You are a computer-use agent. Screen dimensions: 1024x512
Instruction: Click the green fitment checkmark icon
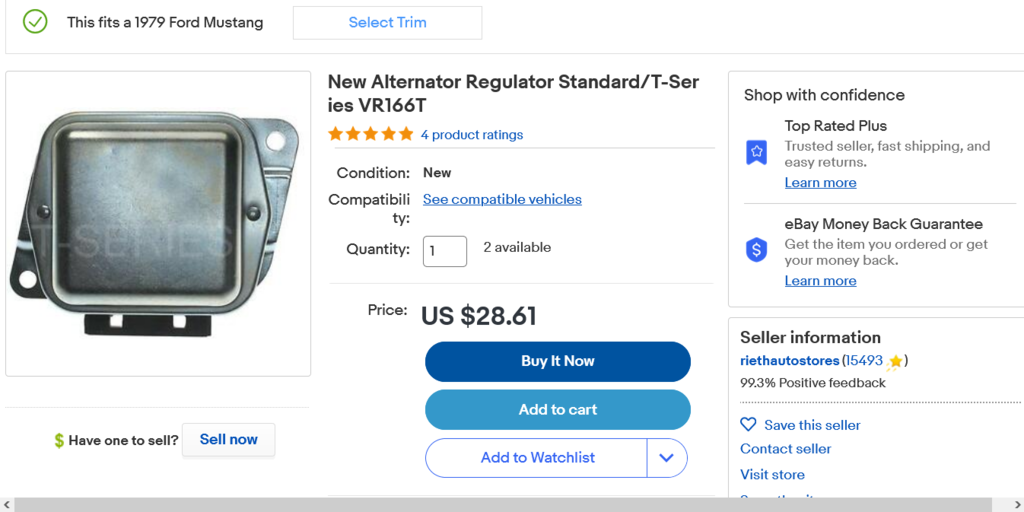(35, 22)
